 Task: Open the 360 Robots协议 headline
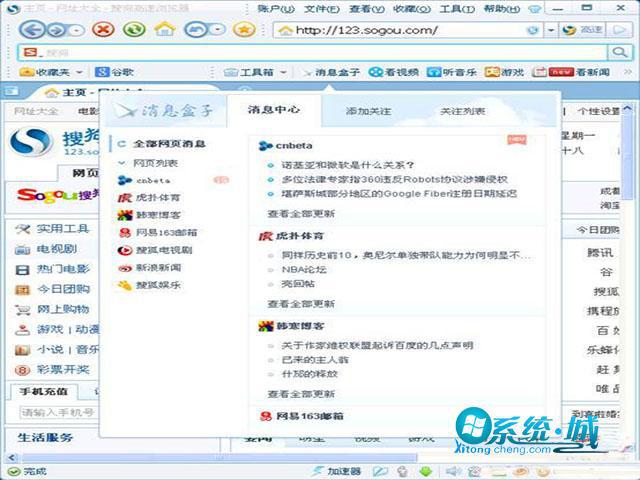coord(394,180)
